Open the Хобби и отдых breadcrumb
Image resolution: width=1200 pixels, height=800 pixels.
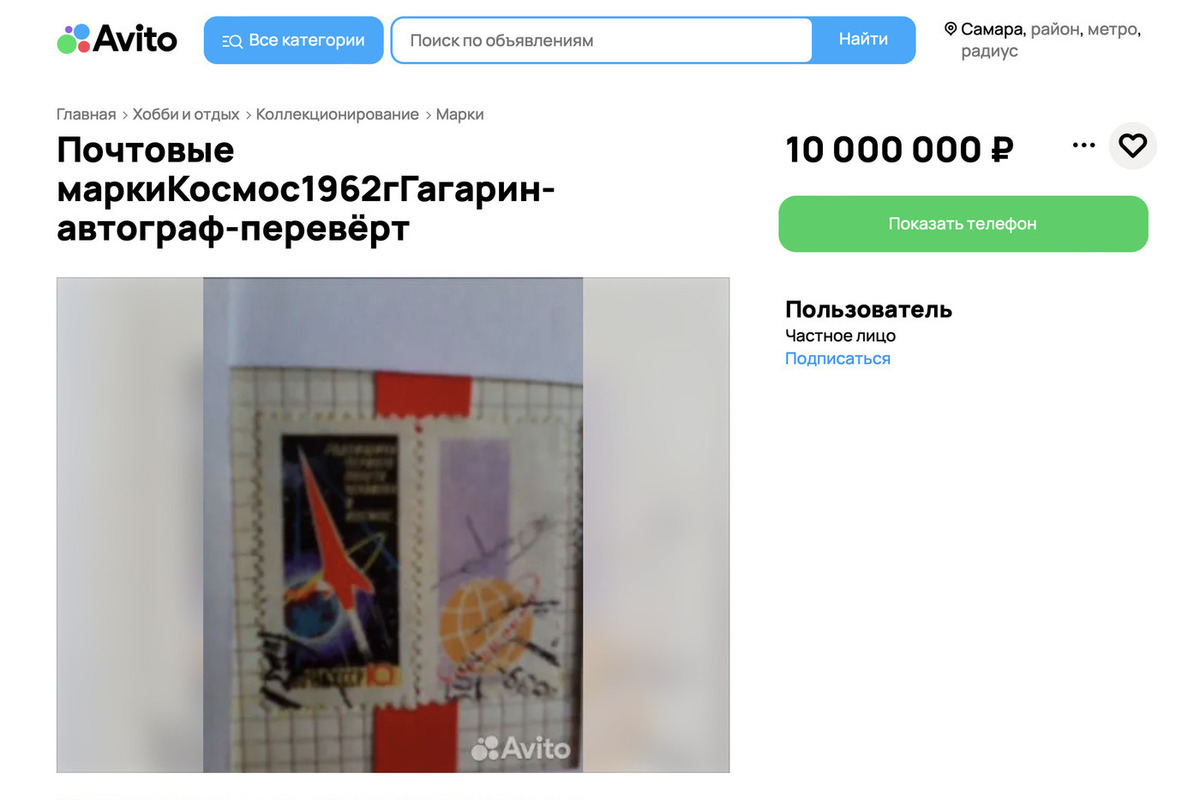coord(186,114)
